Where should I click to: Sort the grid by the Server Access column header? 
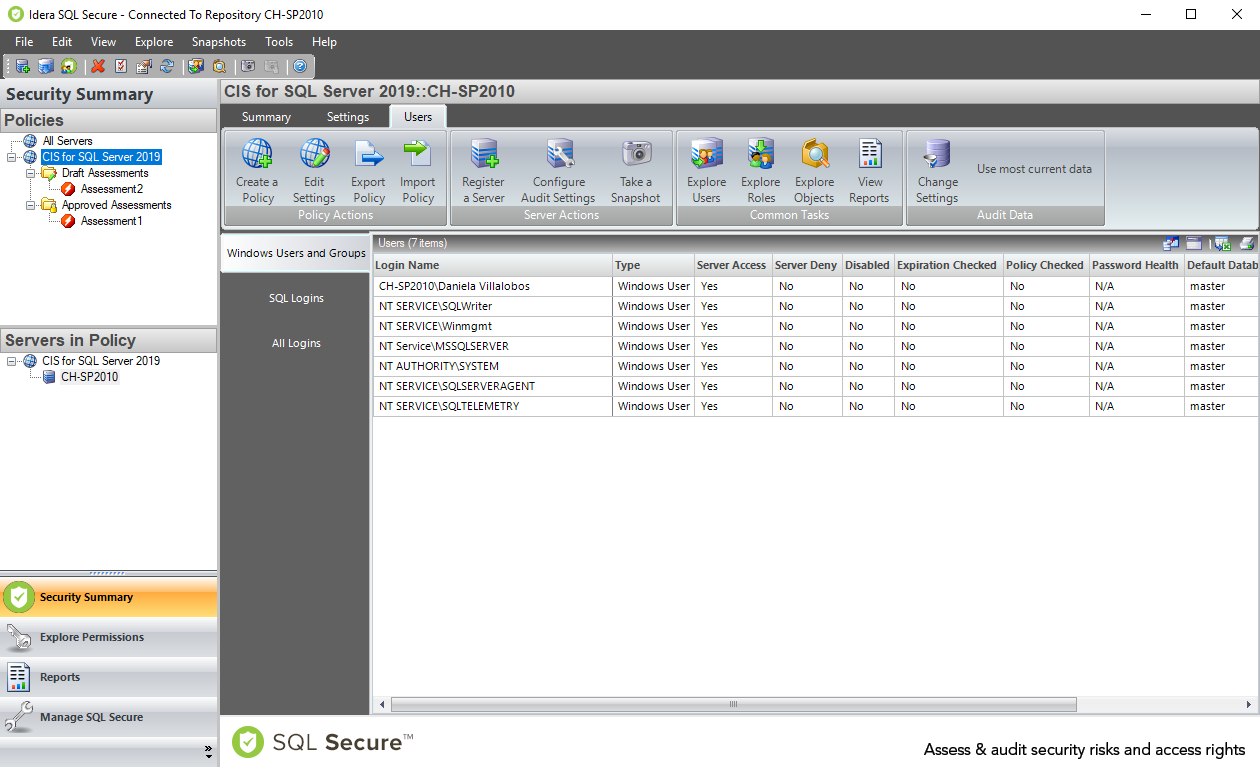point(732,265)
